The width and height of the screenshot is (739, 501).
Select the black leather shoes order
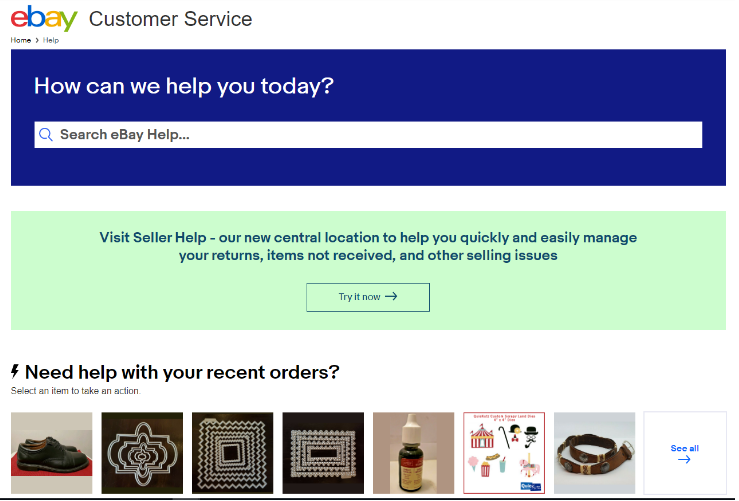52,453
